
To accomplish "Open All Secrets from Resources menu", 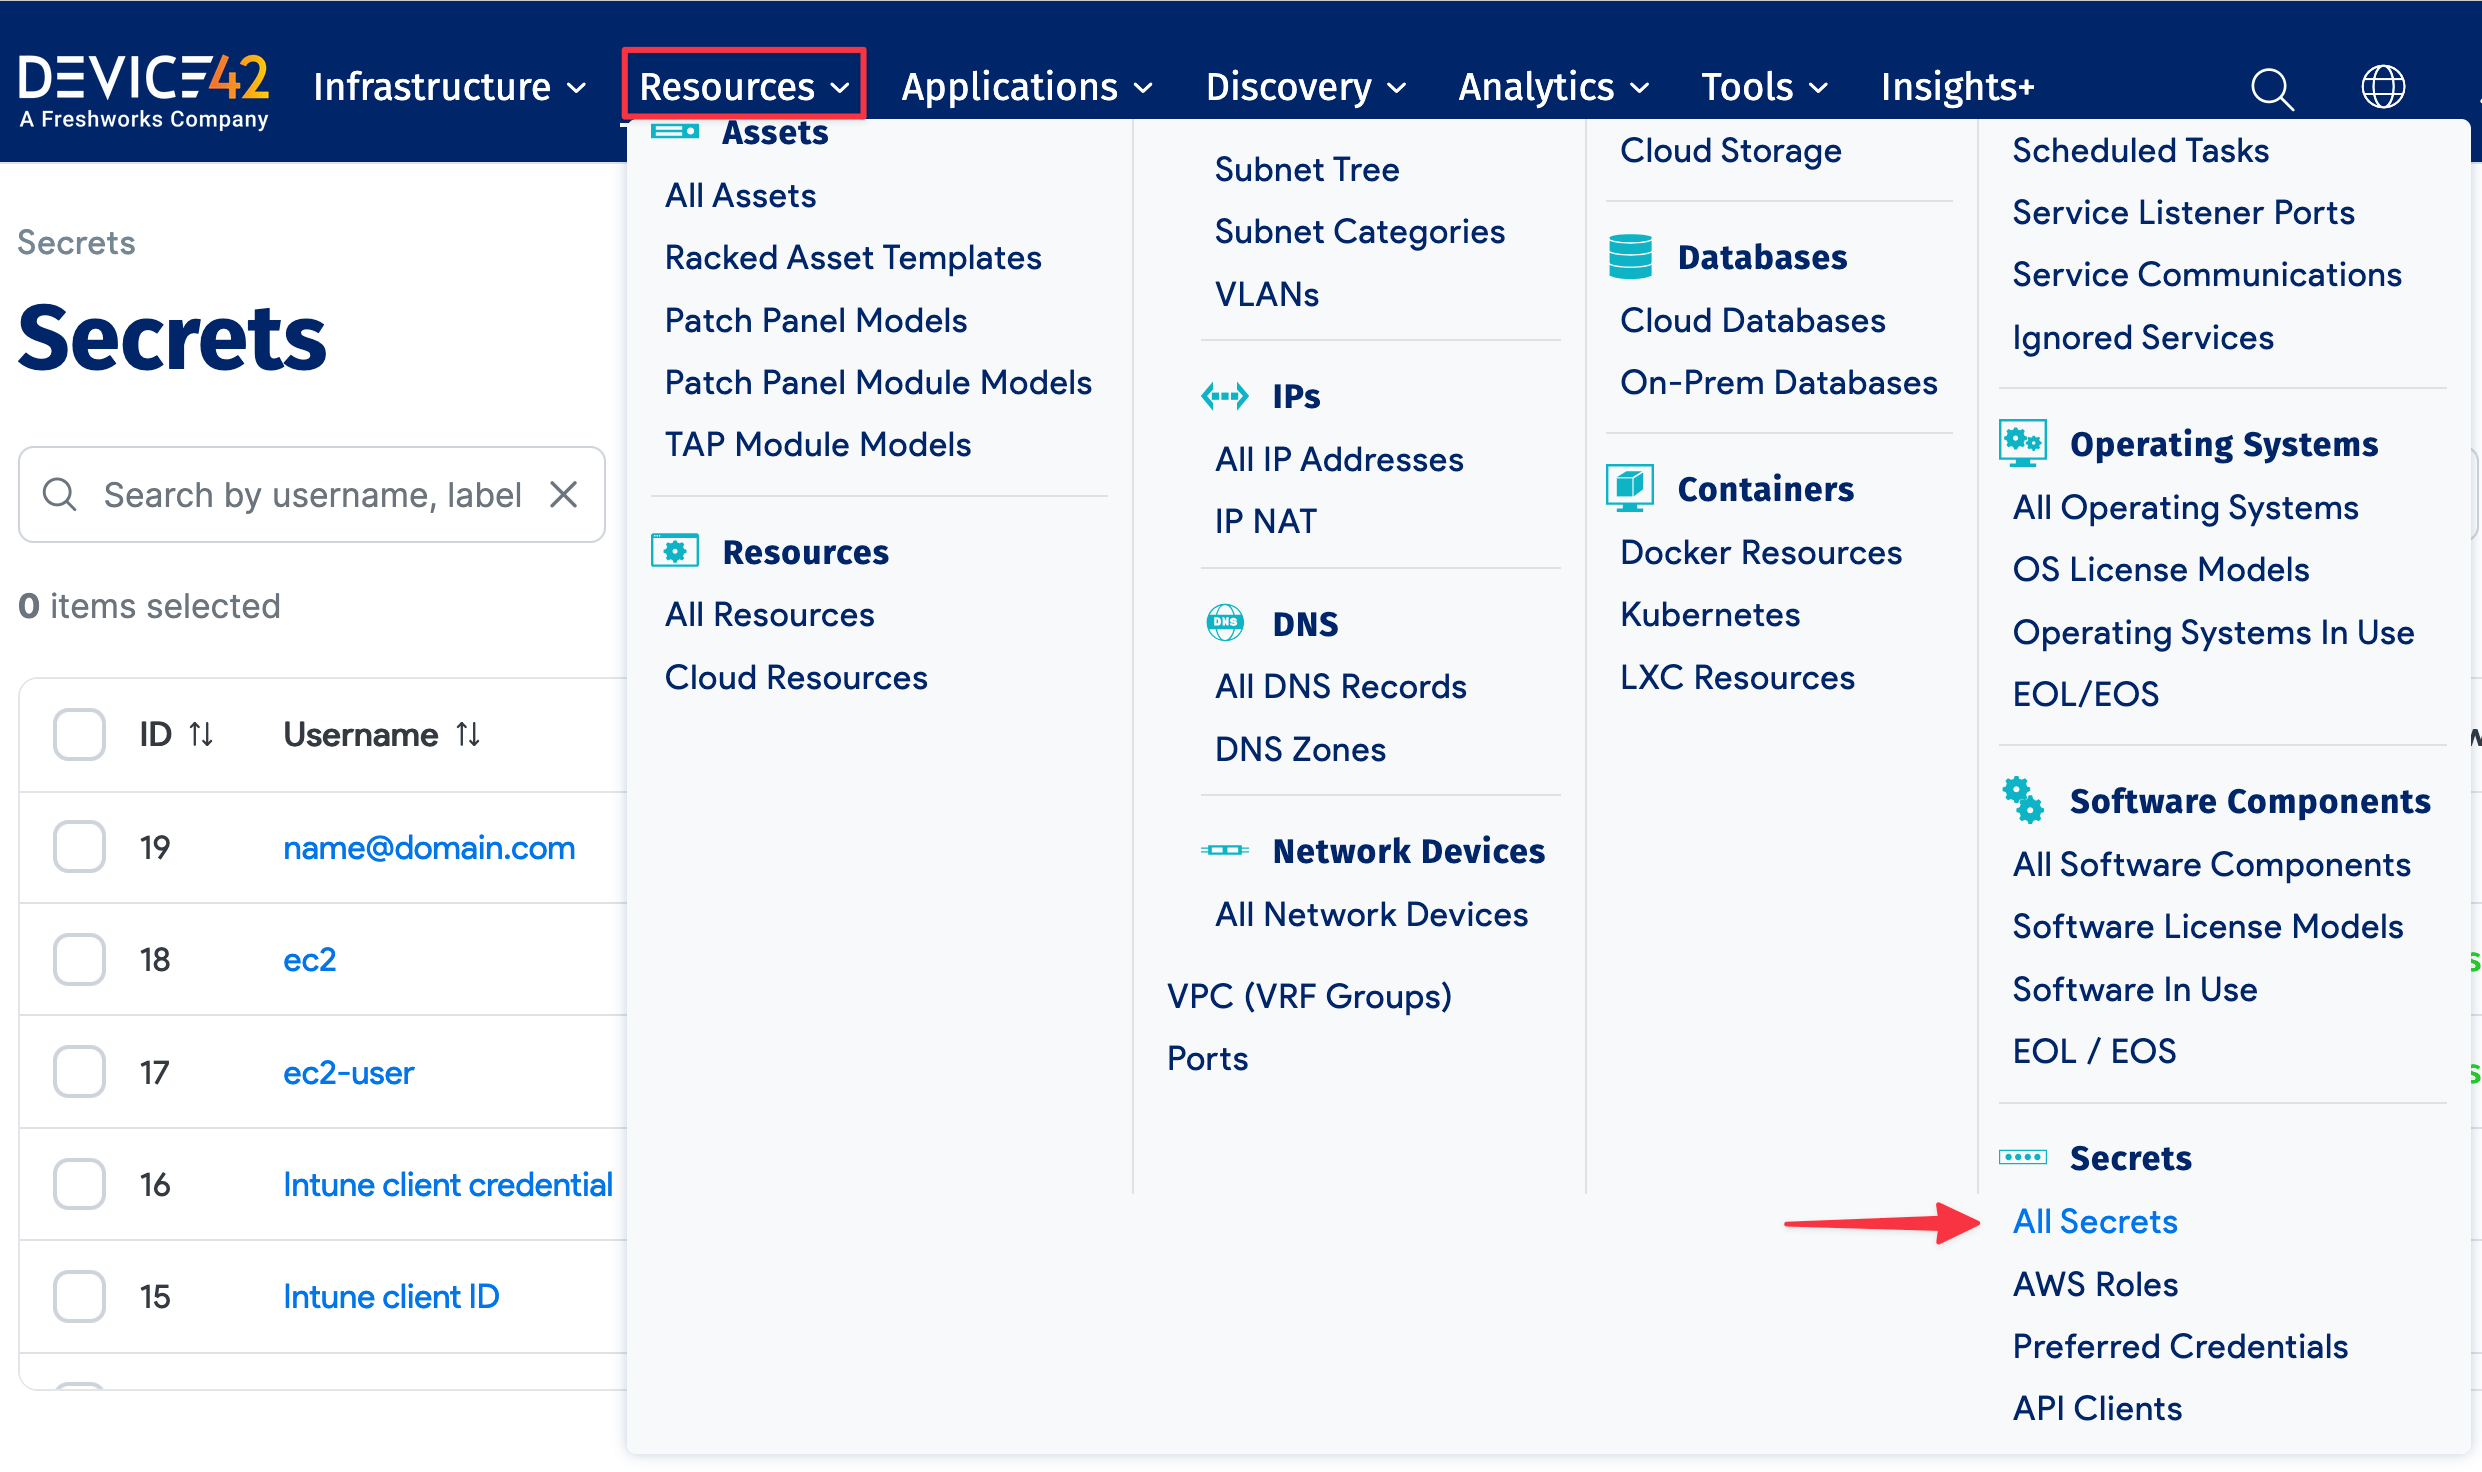I will tap(2095, 1221).
